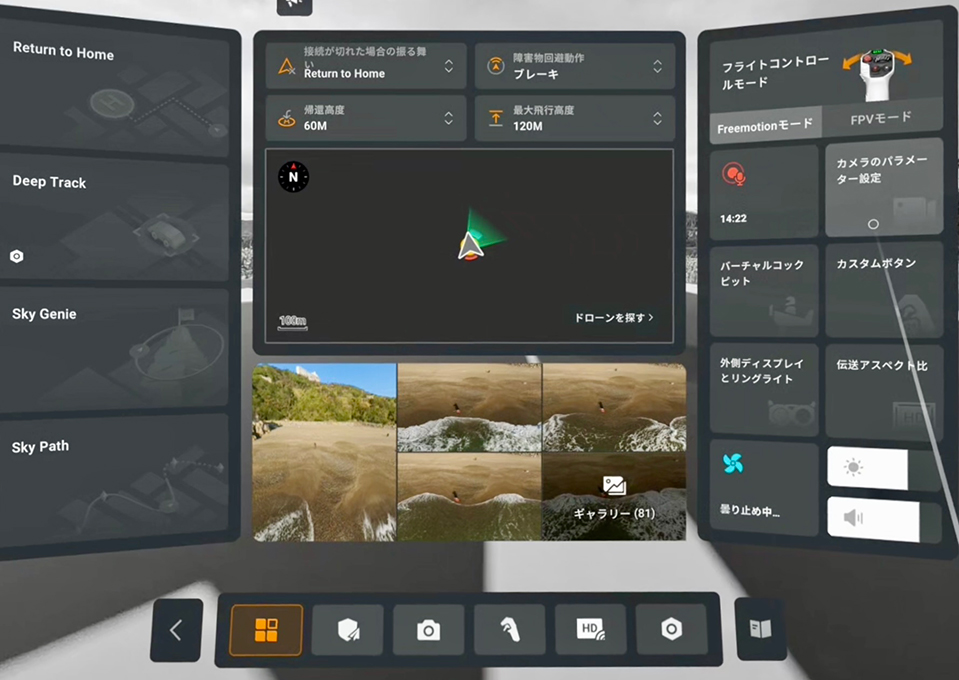The width and height of the screenshot is (959, 680).
Task: Open the カメラのパラメーター設定 tile
Action: tap(883, 188)
